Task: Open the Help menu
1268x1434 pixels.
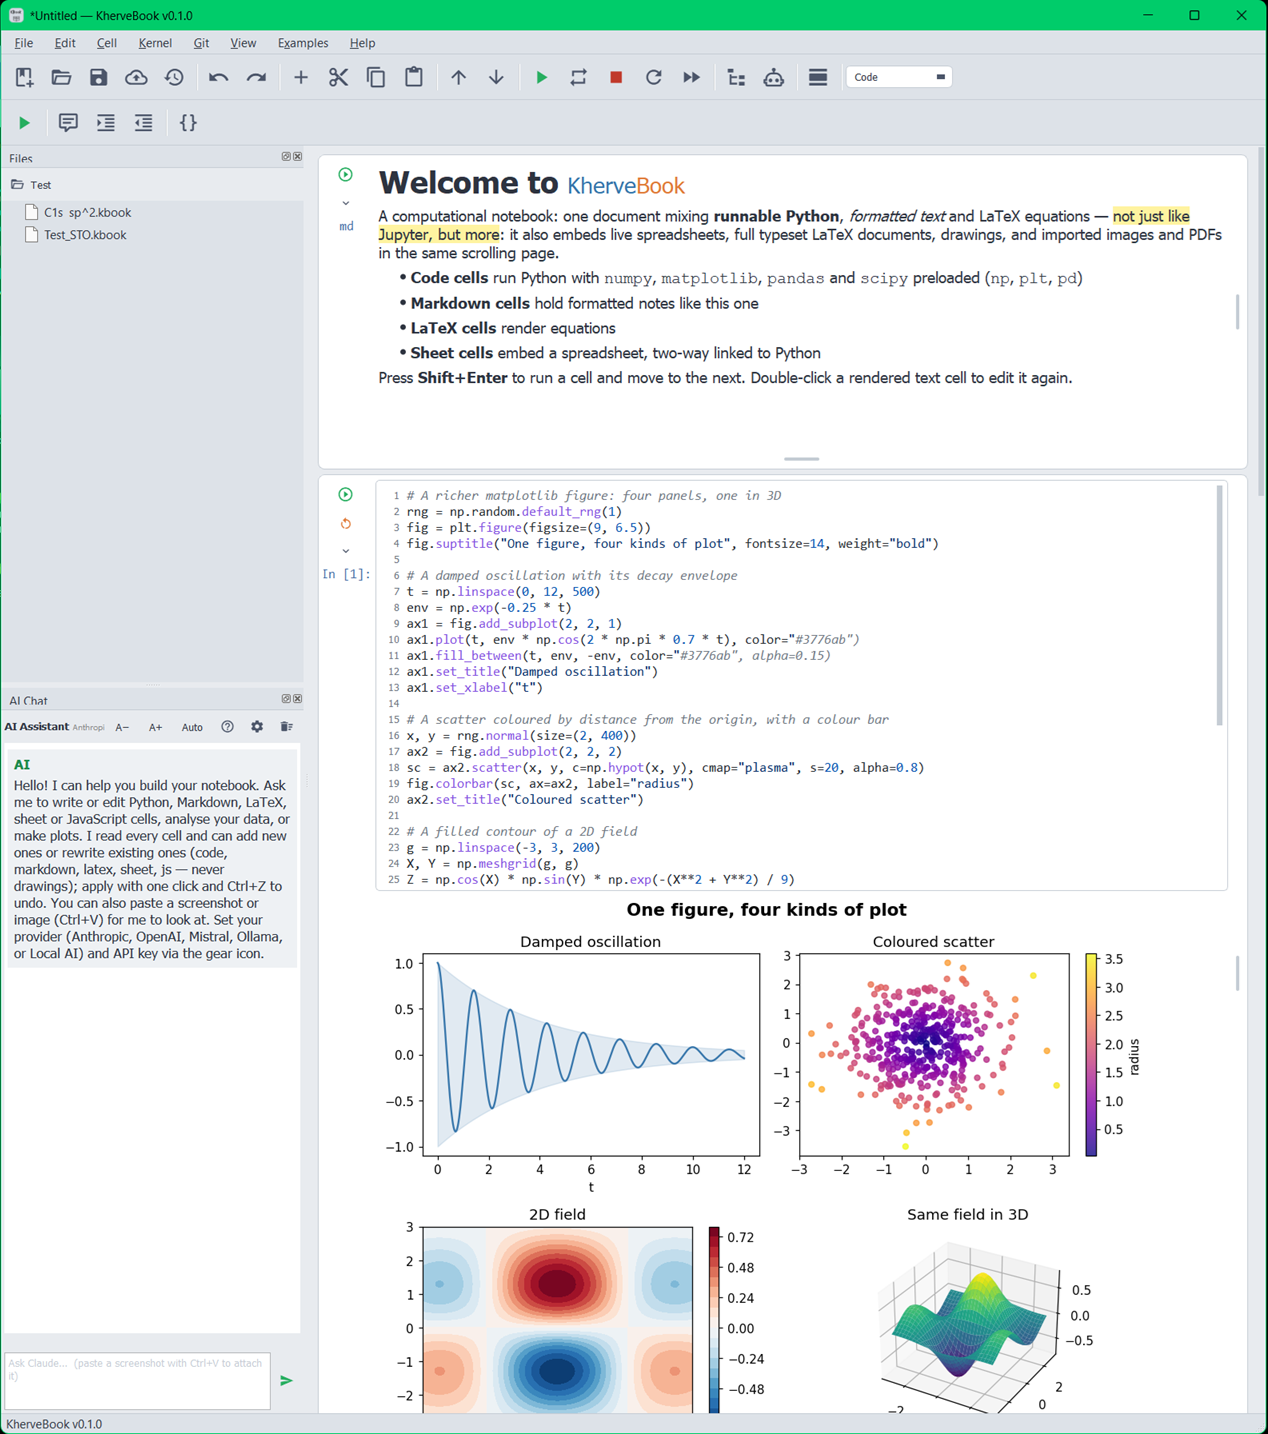Action: pos(362,43)
